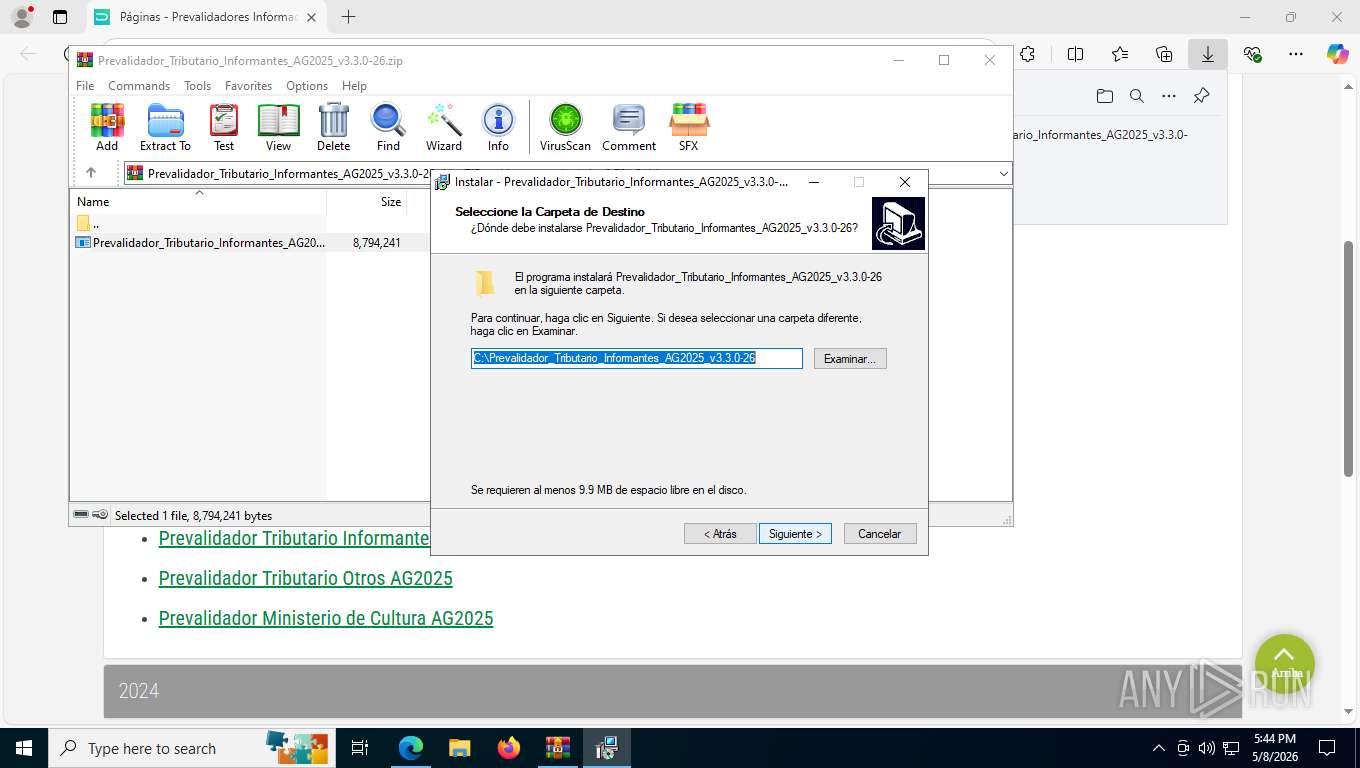Image resolution: width=1360 pixels, height=768 pixels.
Task: Open Edge favorites star icon
Action: tap(1120, 54)
